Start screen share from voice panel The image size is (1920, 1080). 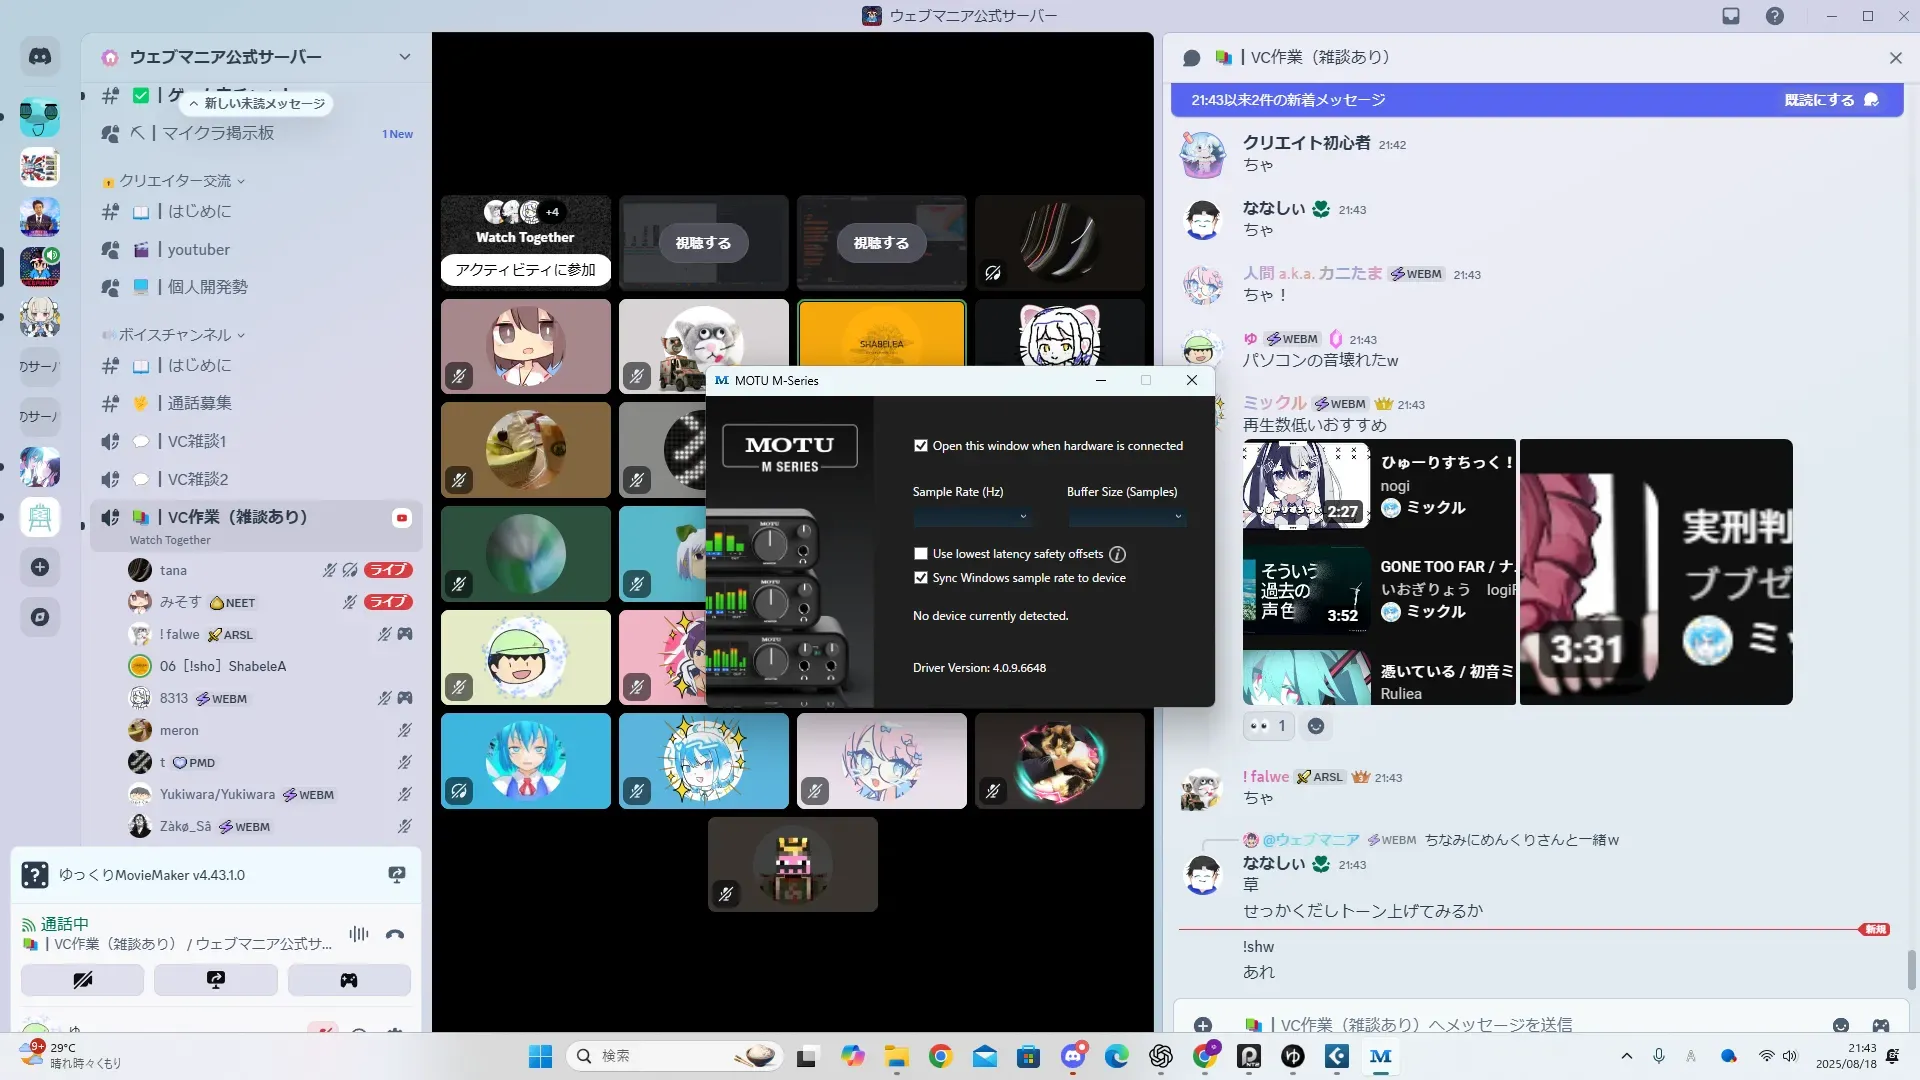(216, 980)
